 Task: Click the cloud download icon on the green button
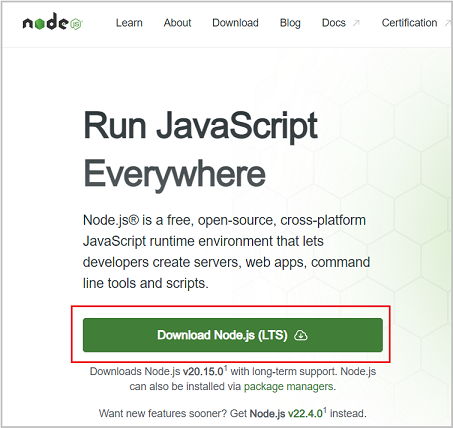tap(301, 335)
